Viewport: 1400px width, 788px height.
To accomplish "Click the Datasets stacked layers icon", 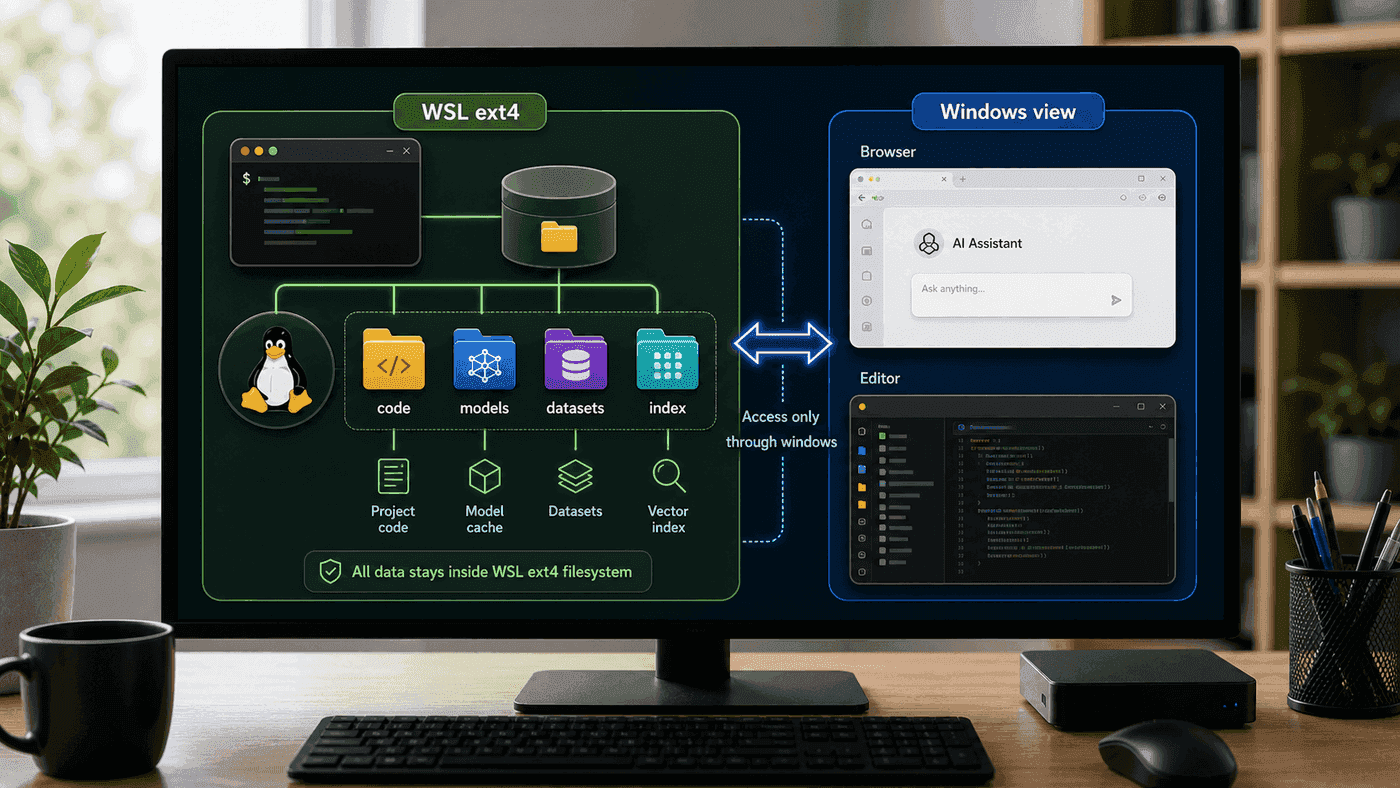I will (575, 476).
